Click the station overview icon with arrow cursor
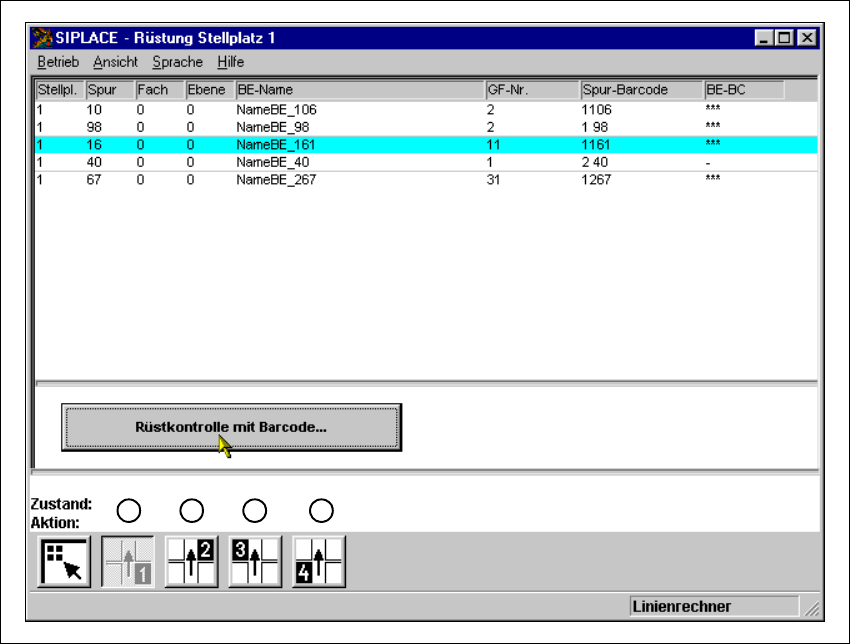The width and height of the screenshot is (850, 644). 65,562
